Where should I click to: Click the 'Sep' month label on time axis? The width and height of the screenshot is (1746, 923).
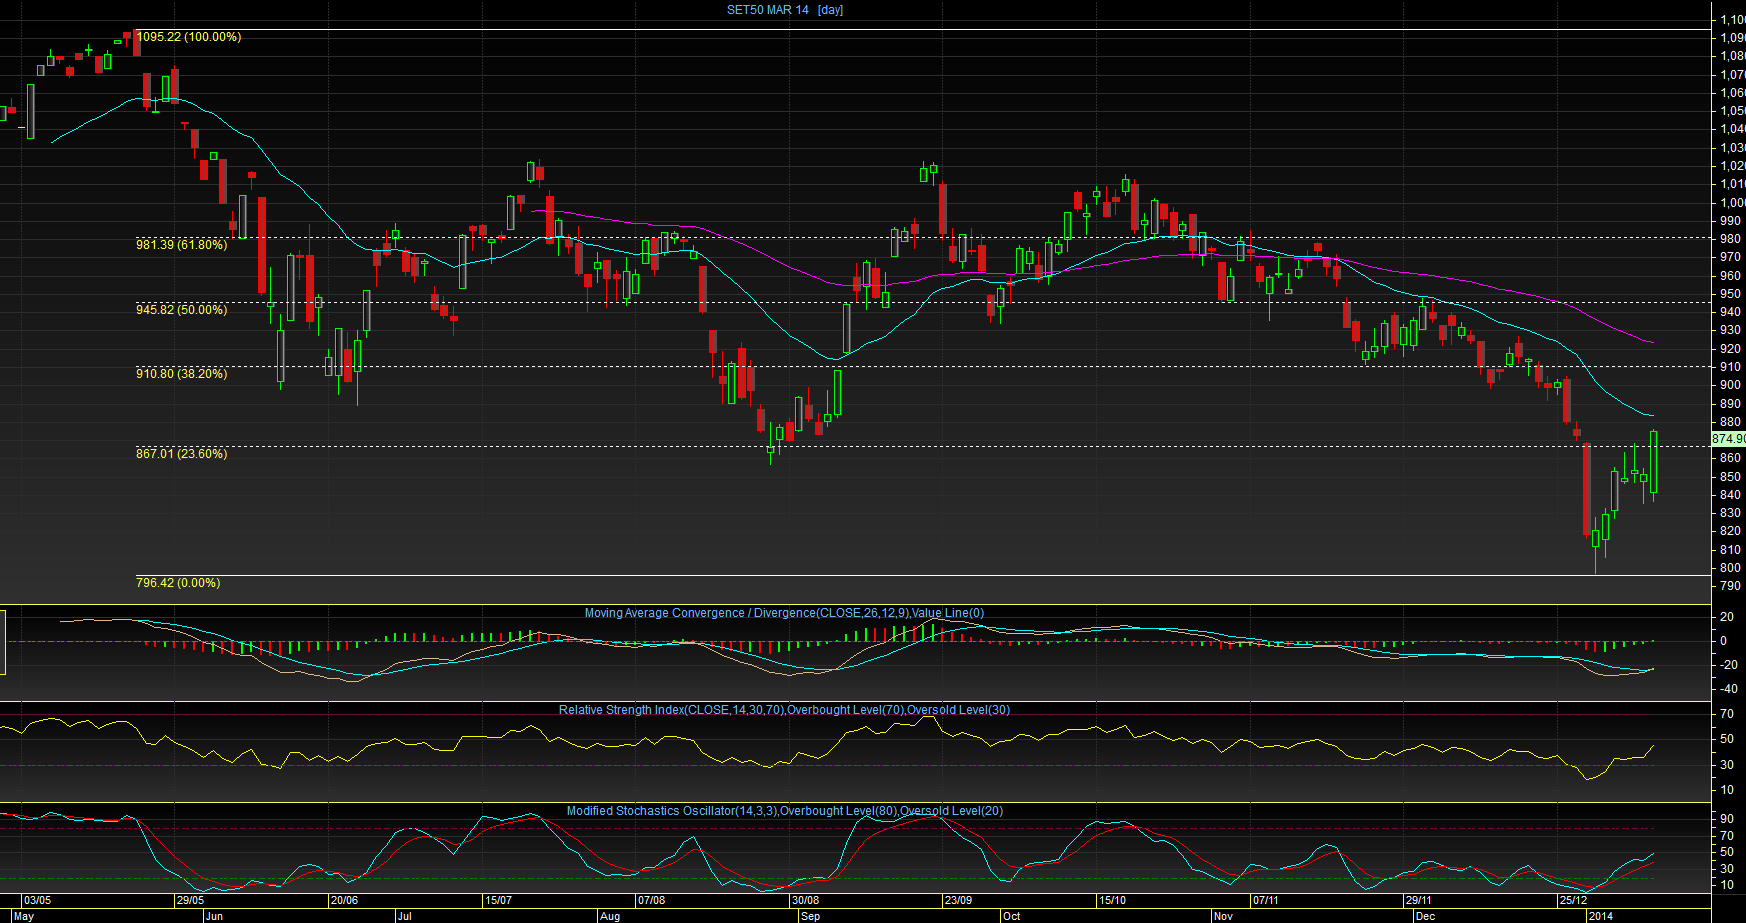[810, 916]
